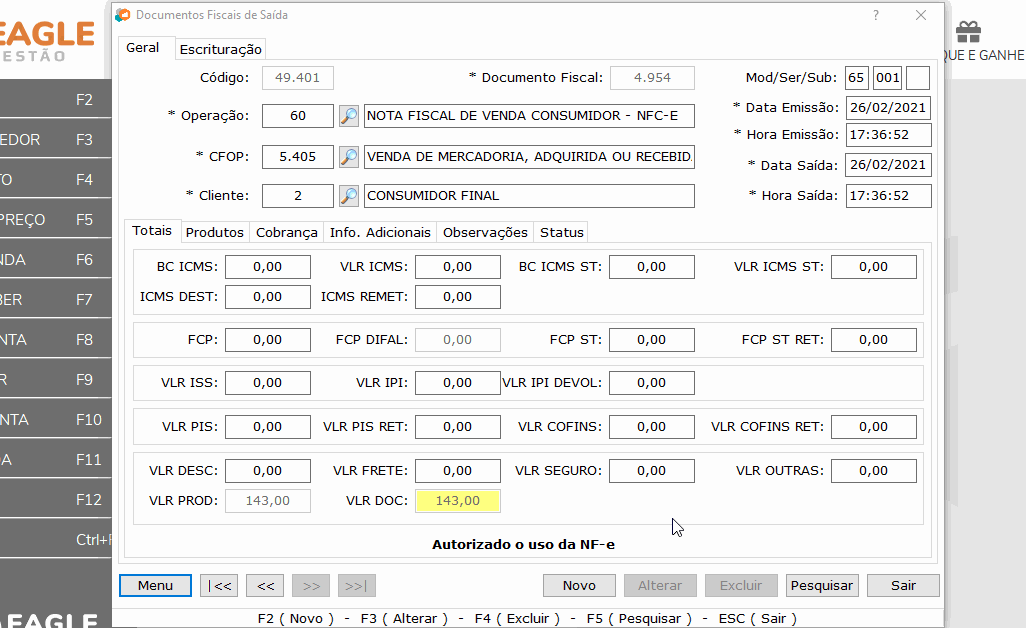Viewport: 1026px width, 628px height.
Task: Click the FCP value field
Action: (268, 340)
